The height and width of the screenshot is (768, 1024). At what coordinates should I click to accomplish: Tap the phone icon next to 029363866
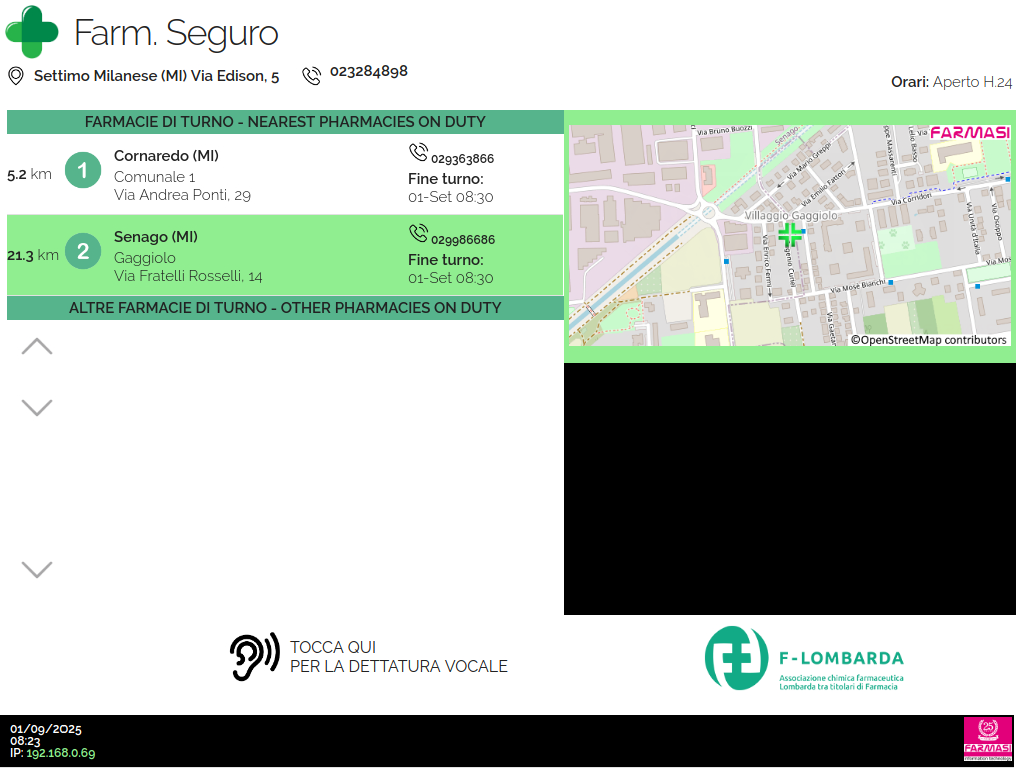(x=418, y=153)
